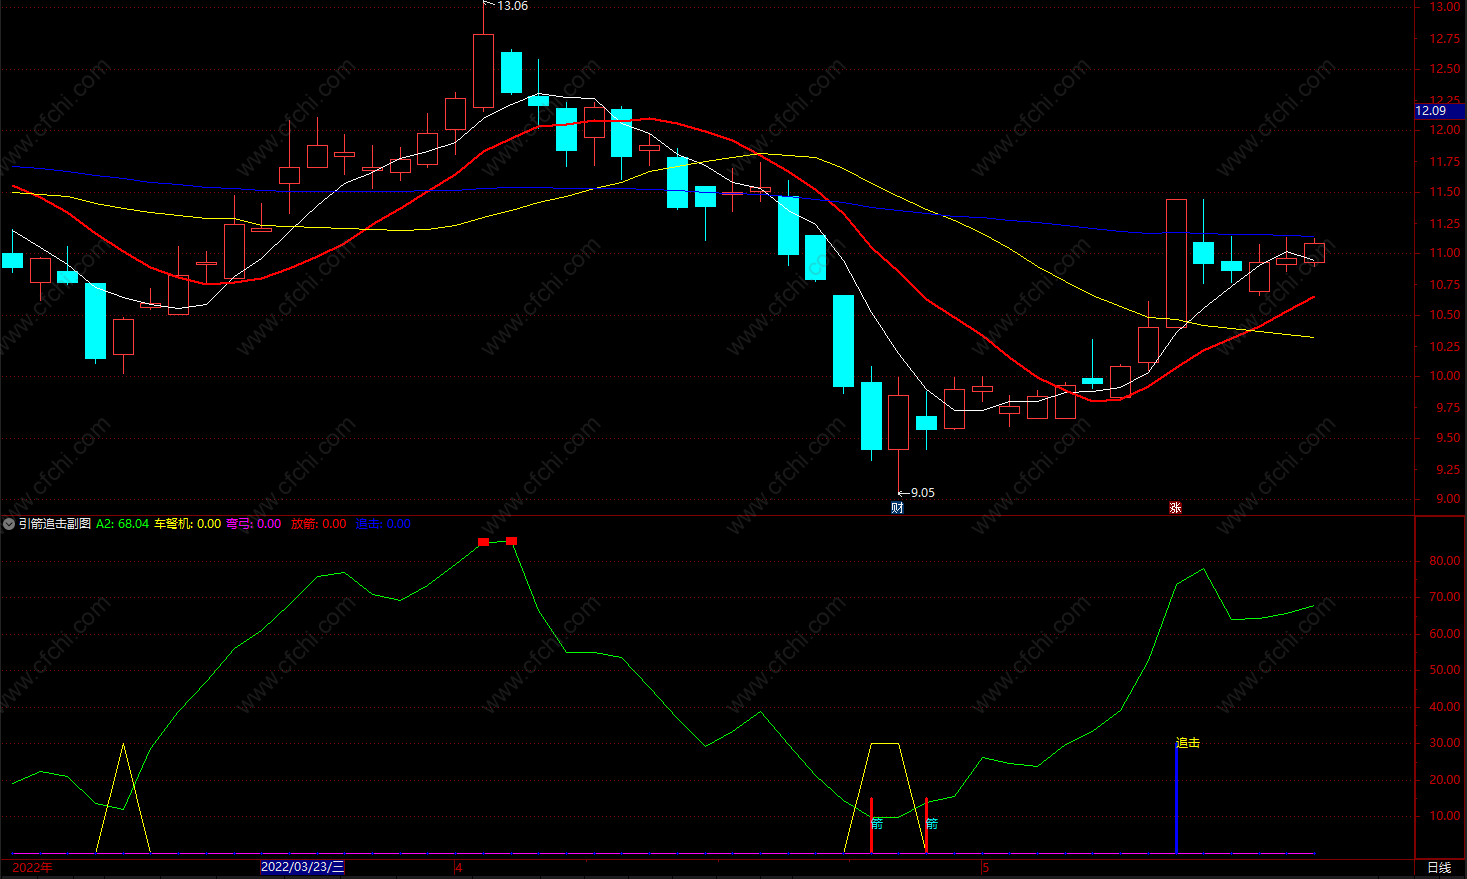Screen dimensions: 1467x879
Task: Select the 引箭追击副图 indicator title
Action: (x=55, y=524)
